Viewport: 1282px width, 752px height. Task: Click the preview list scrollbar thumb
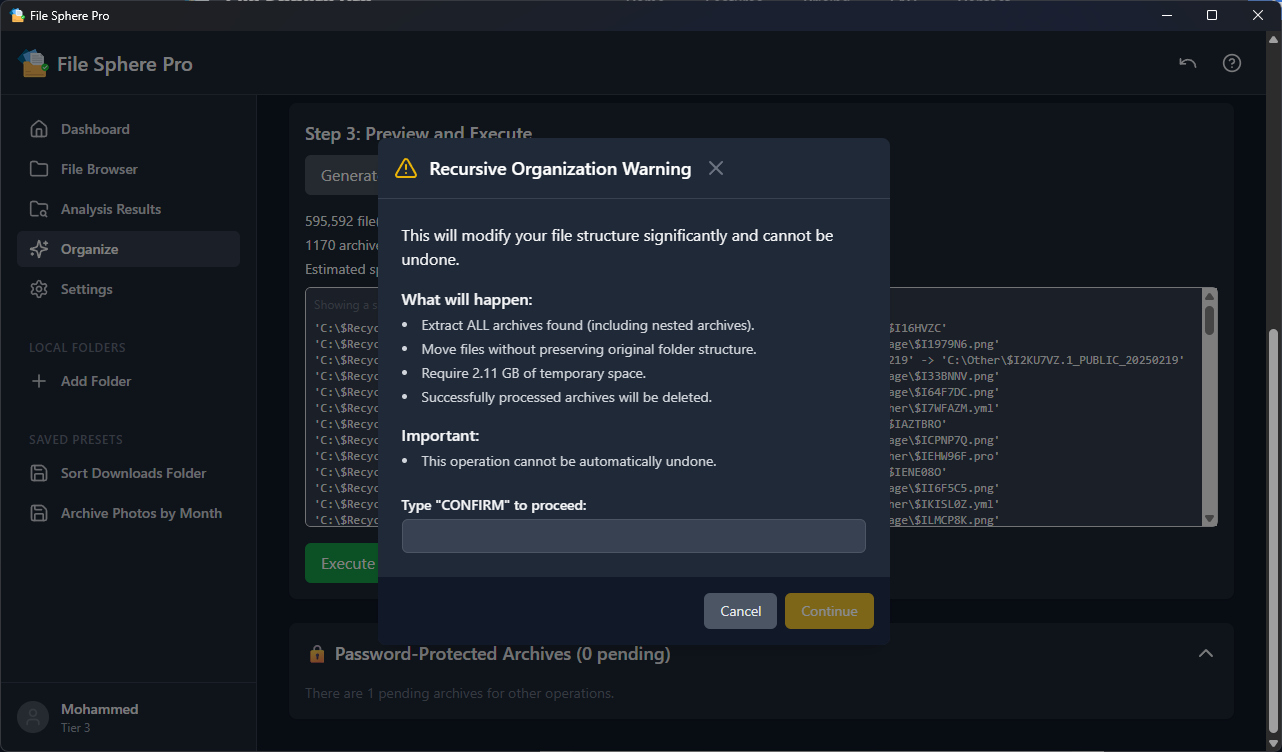(x=1210, y=320)
